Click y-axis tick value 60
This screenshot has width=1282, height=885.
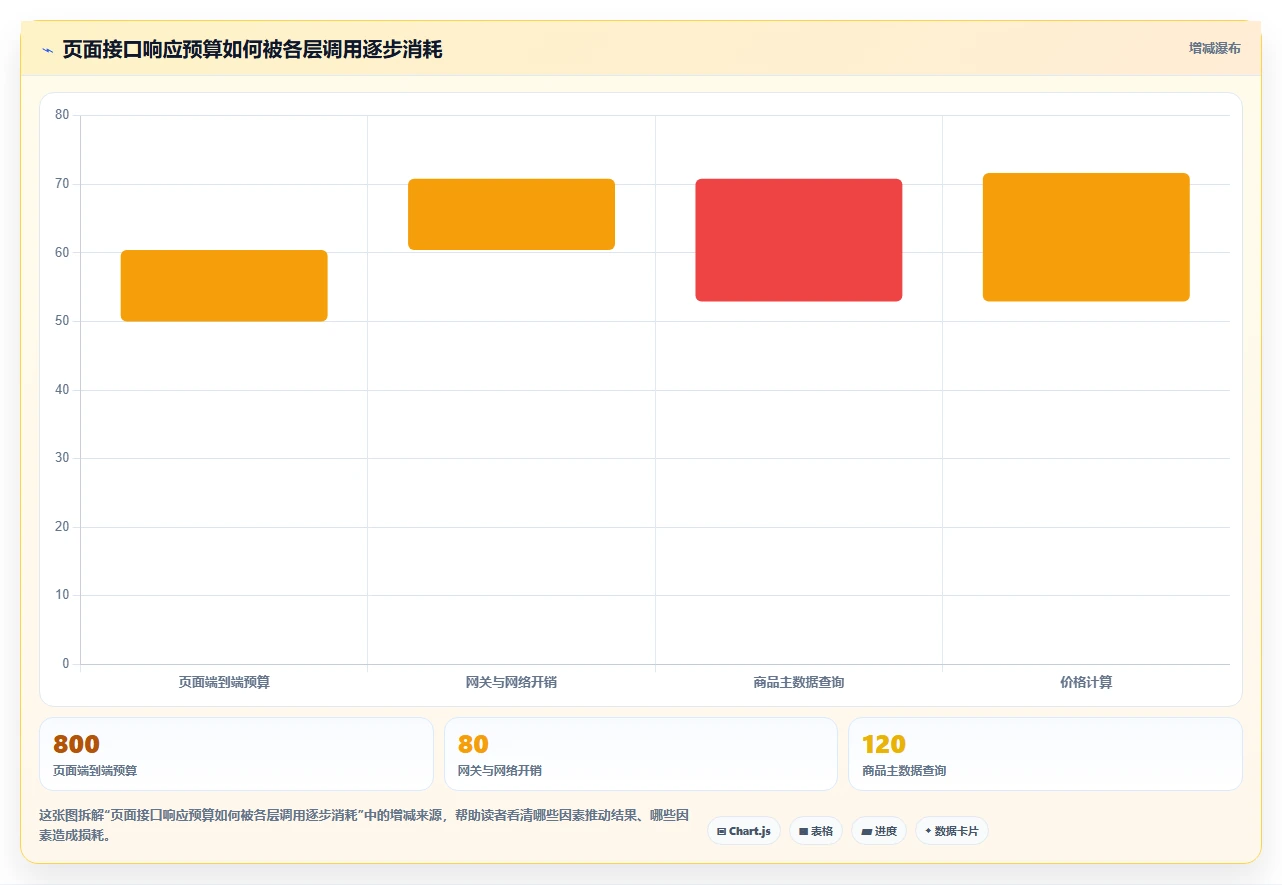pos(62,252)
